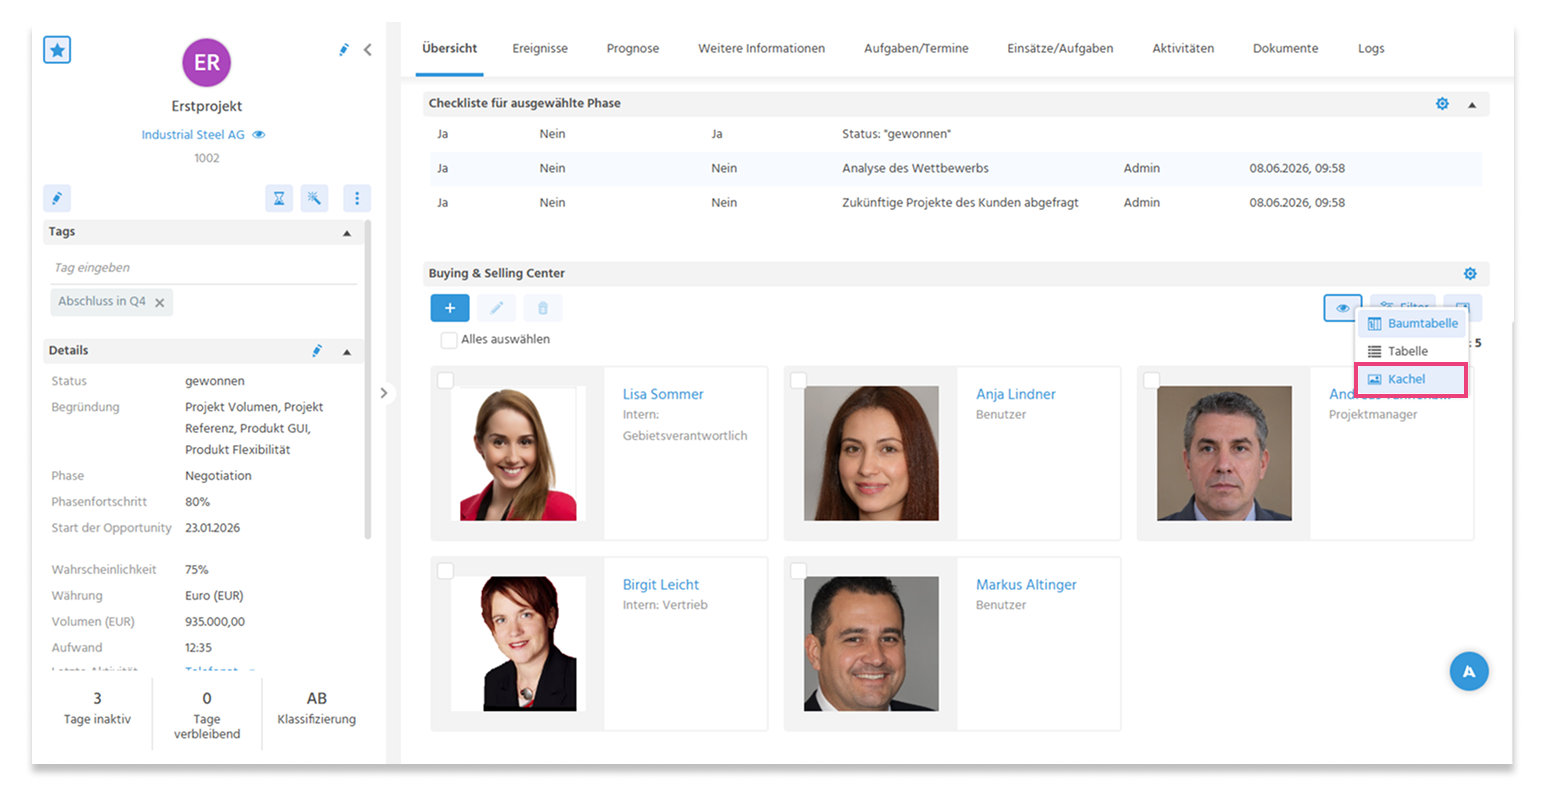Check Lisa Sommer's card checkbox

[x=445, y=380]
